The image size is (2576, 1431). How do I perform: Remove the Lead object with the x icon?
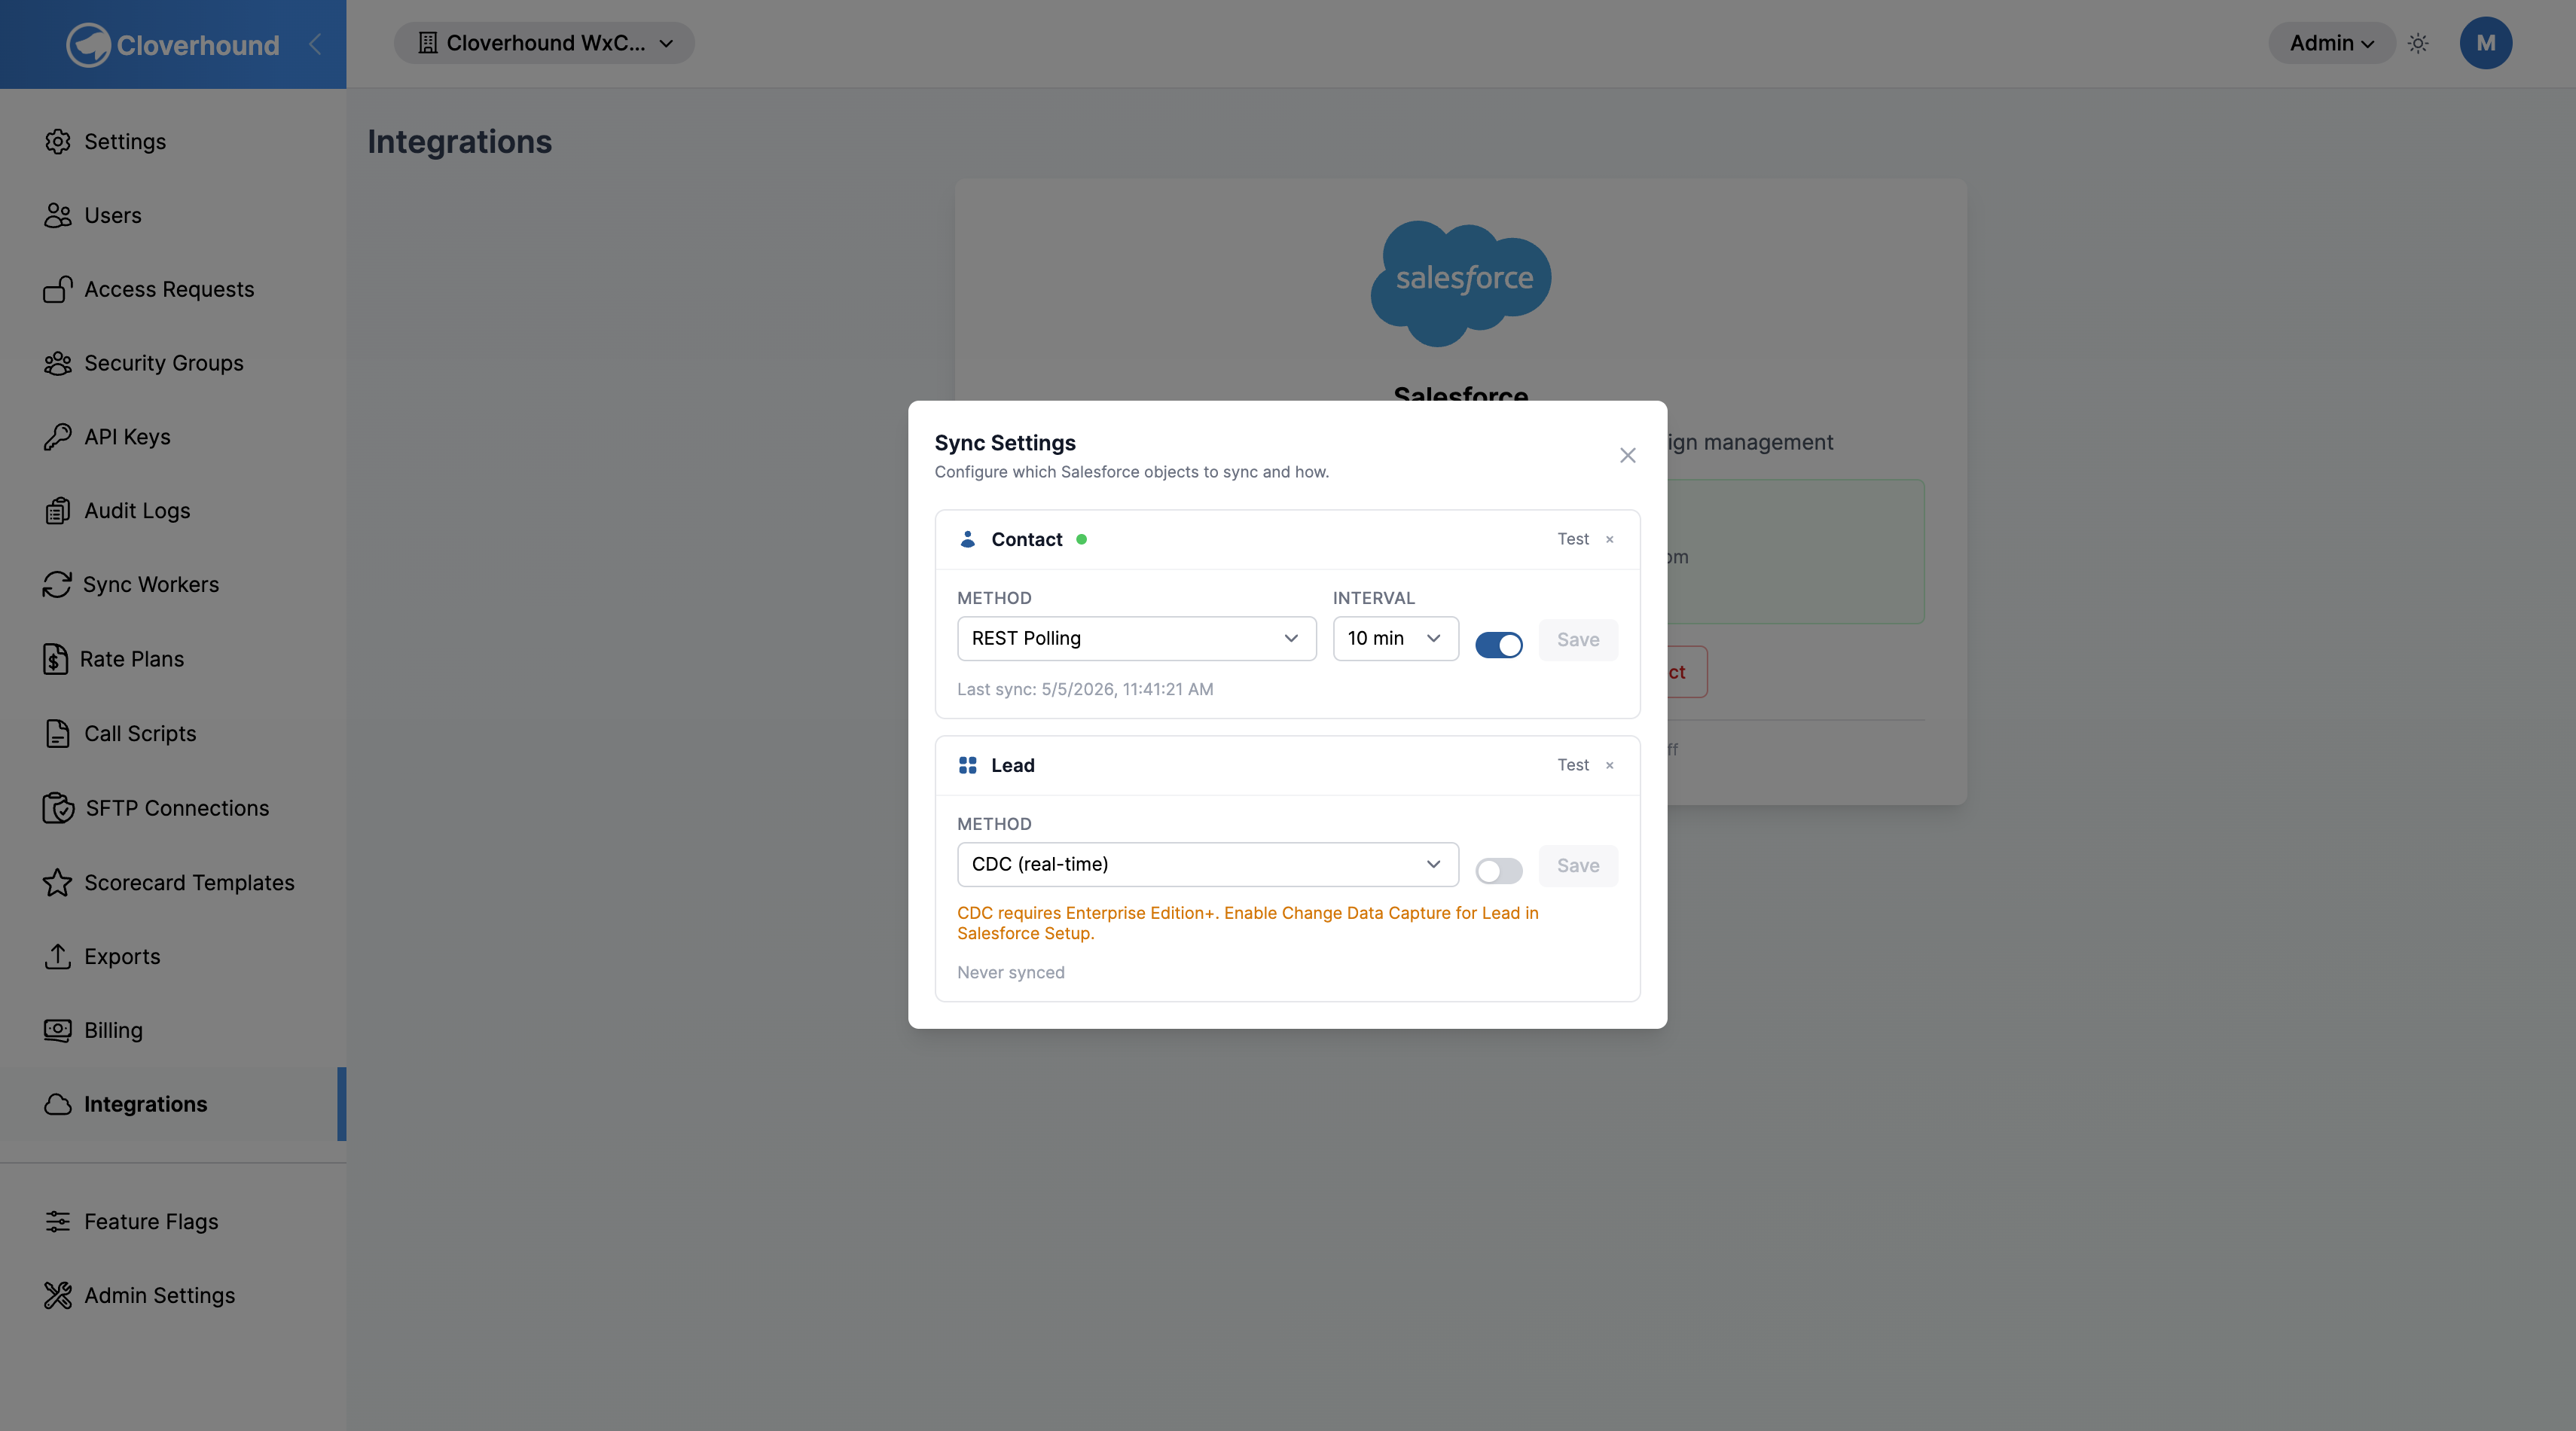[x=1610, y=765]
